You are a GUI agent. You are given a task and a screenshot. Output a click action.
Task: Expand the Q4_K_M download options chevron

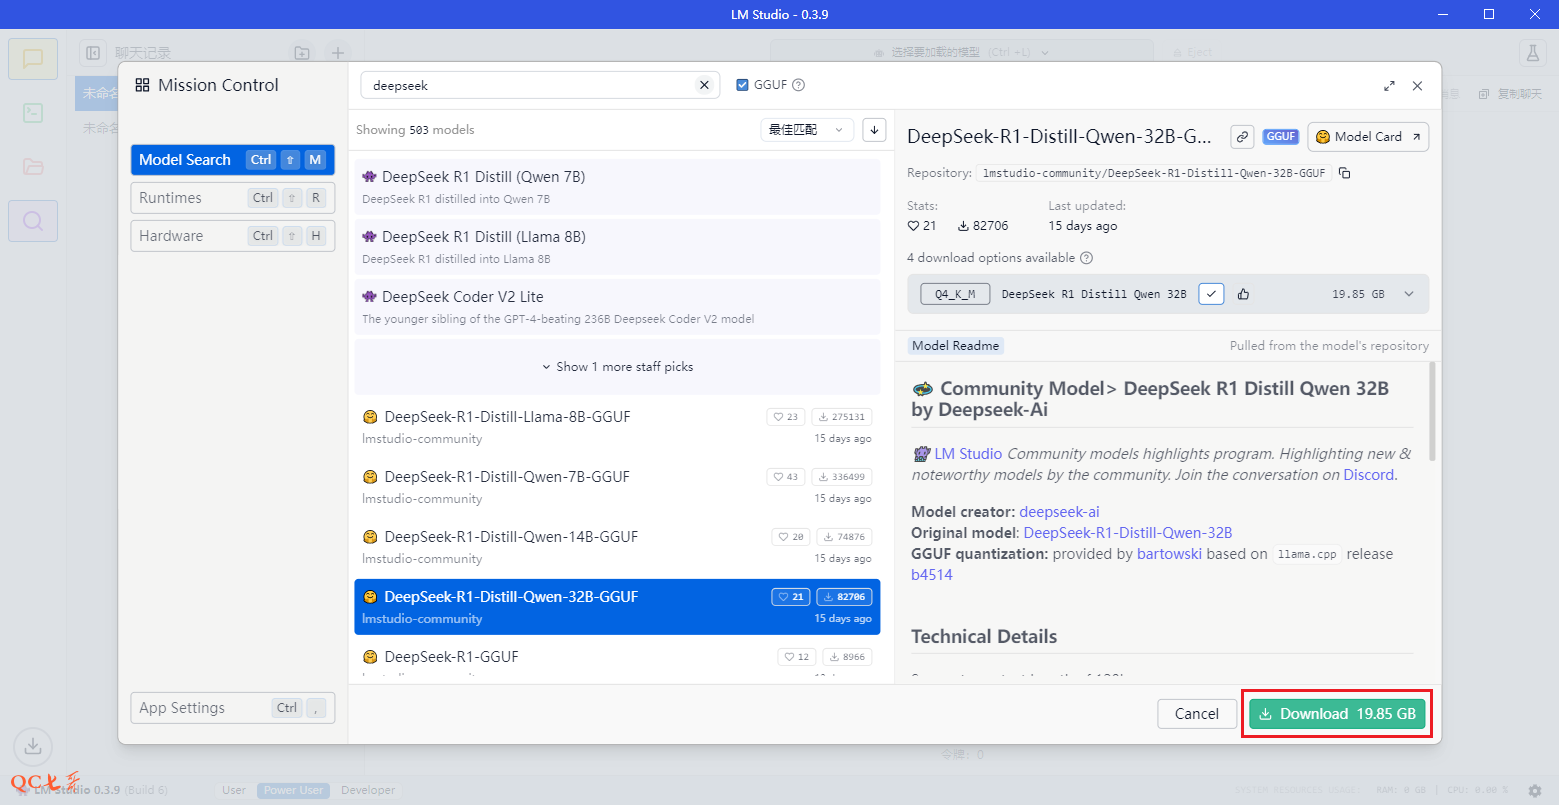(x=1409, y=294)
